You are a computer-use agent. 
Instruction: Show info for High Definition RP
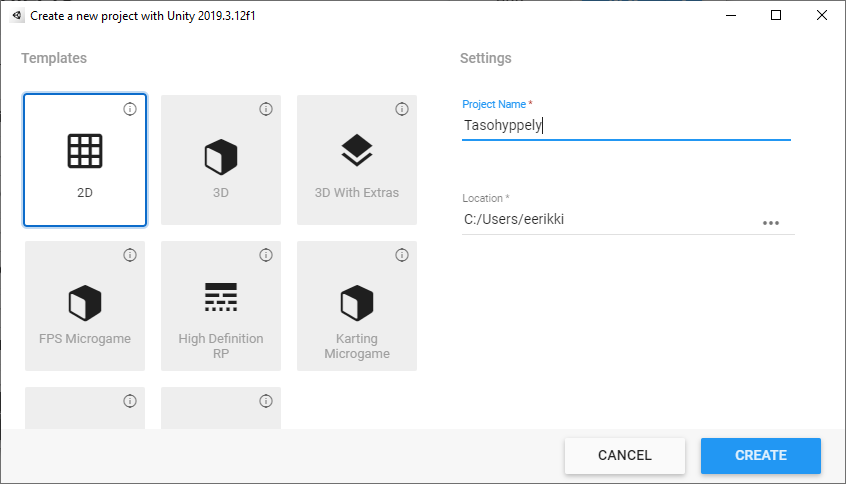(x=266, y=255)
